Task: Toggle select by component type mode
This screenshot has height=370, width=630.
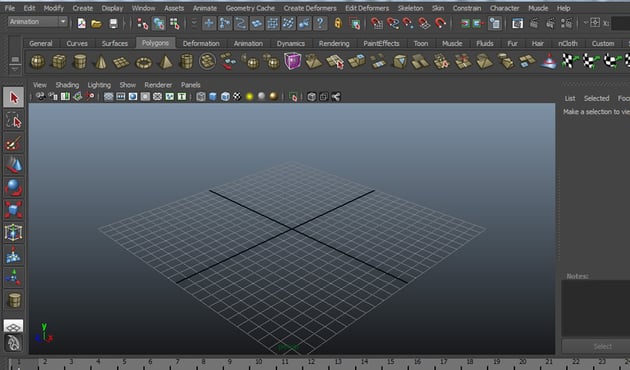Action: click(x=174, y=24)
